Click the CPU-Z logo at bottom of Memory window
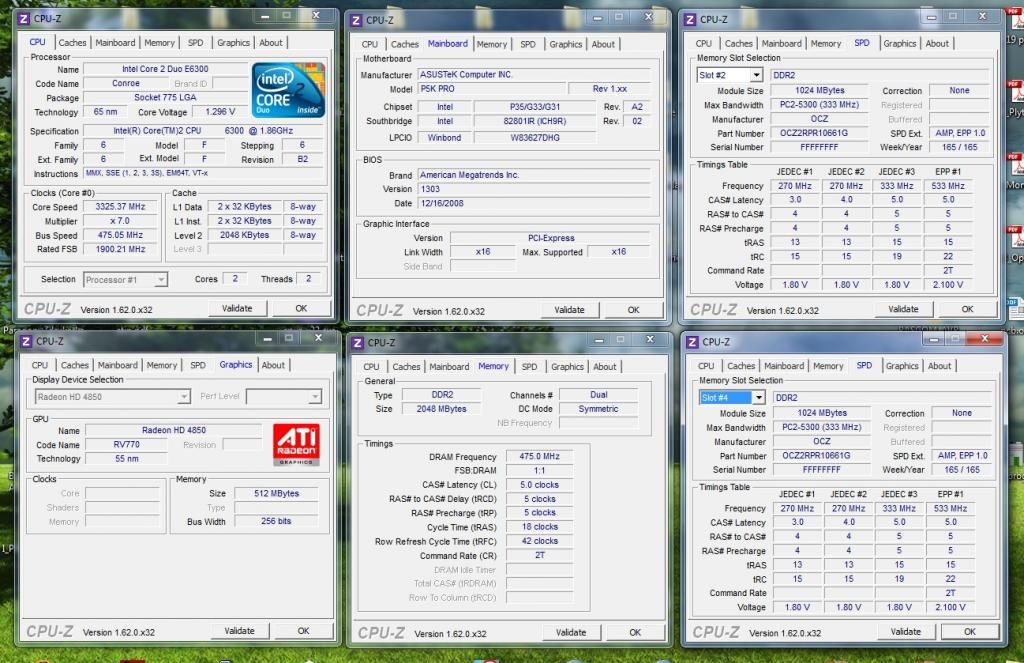The height and width of the screenshot is (663, 1024). pyautogui.click(x=380, y=631)
